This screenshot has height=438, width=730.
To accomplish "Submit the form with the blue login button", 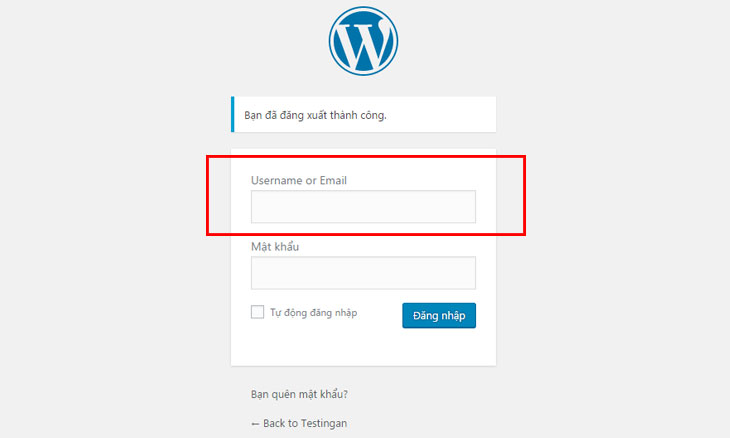I will (x=439, y=316).
